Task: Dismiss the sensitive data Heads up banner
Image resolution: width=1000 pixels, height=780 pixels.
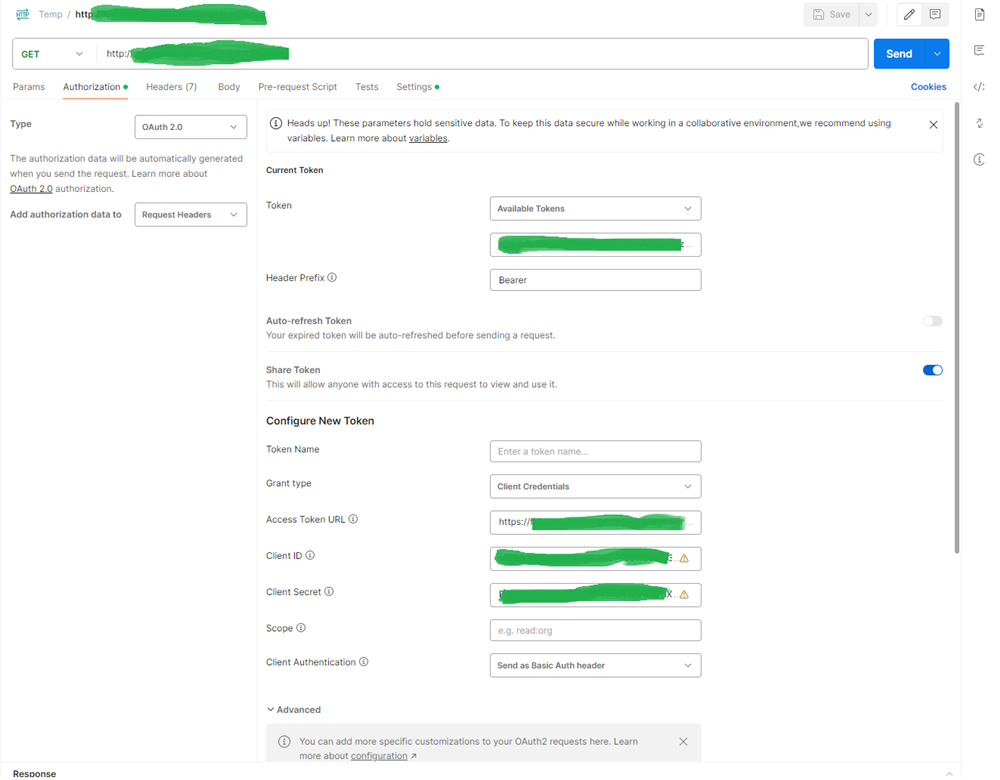Action: pyautogui.click(x=933, y=125)
